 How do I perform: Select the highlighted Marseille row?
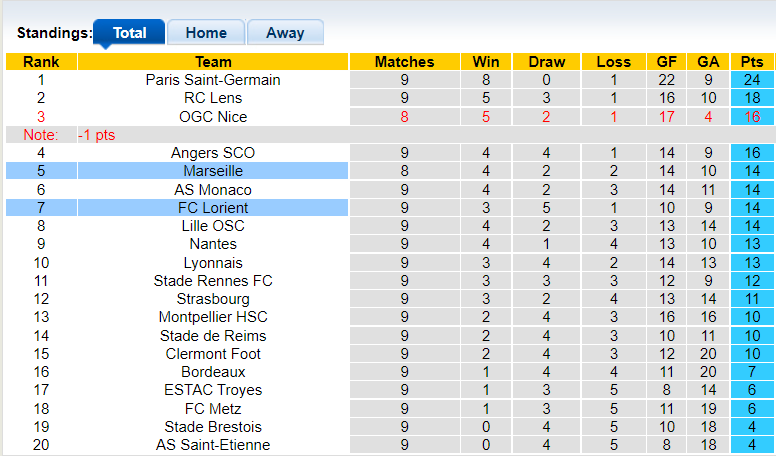pyautogui.click(x=213, y=171)
